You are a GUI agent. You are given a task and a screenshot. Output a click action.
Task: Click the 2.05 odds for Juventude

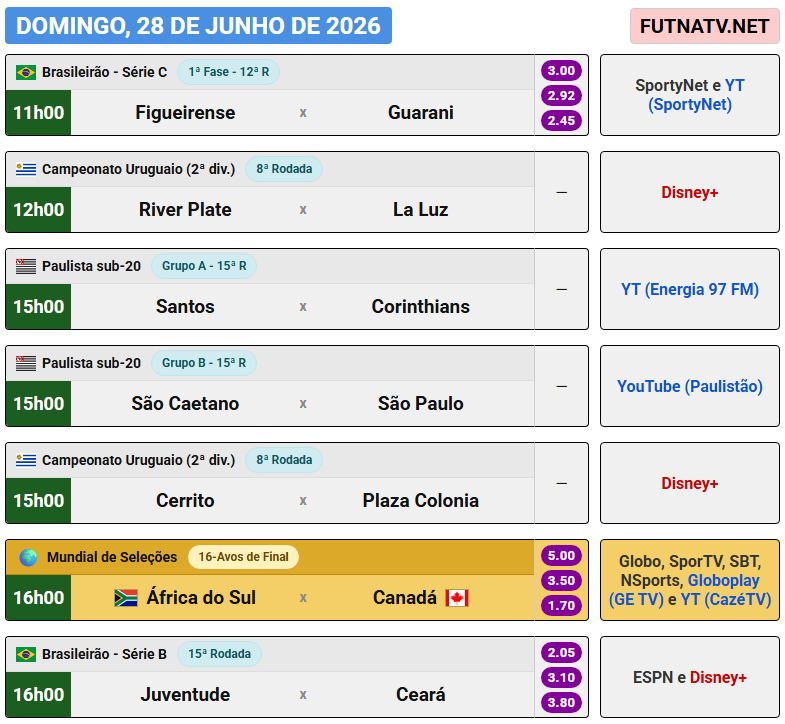pyautogui.click(x=561, y=653)
